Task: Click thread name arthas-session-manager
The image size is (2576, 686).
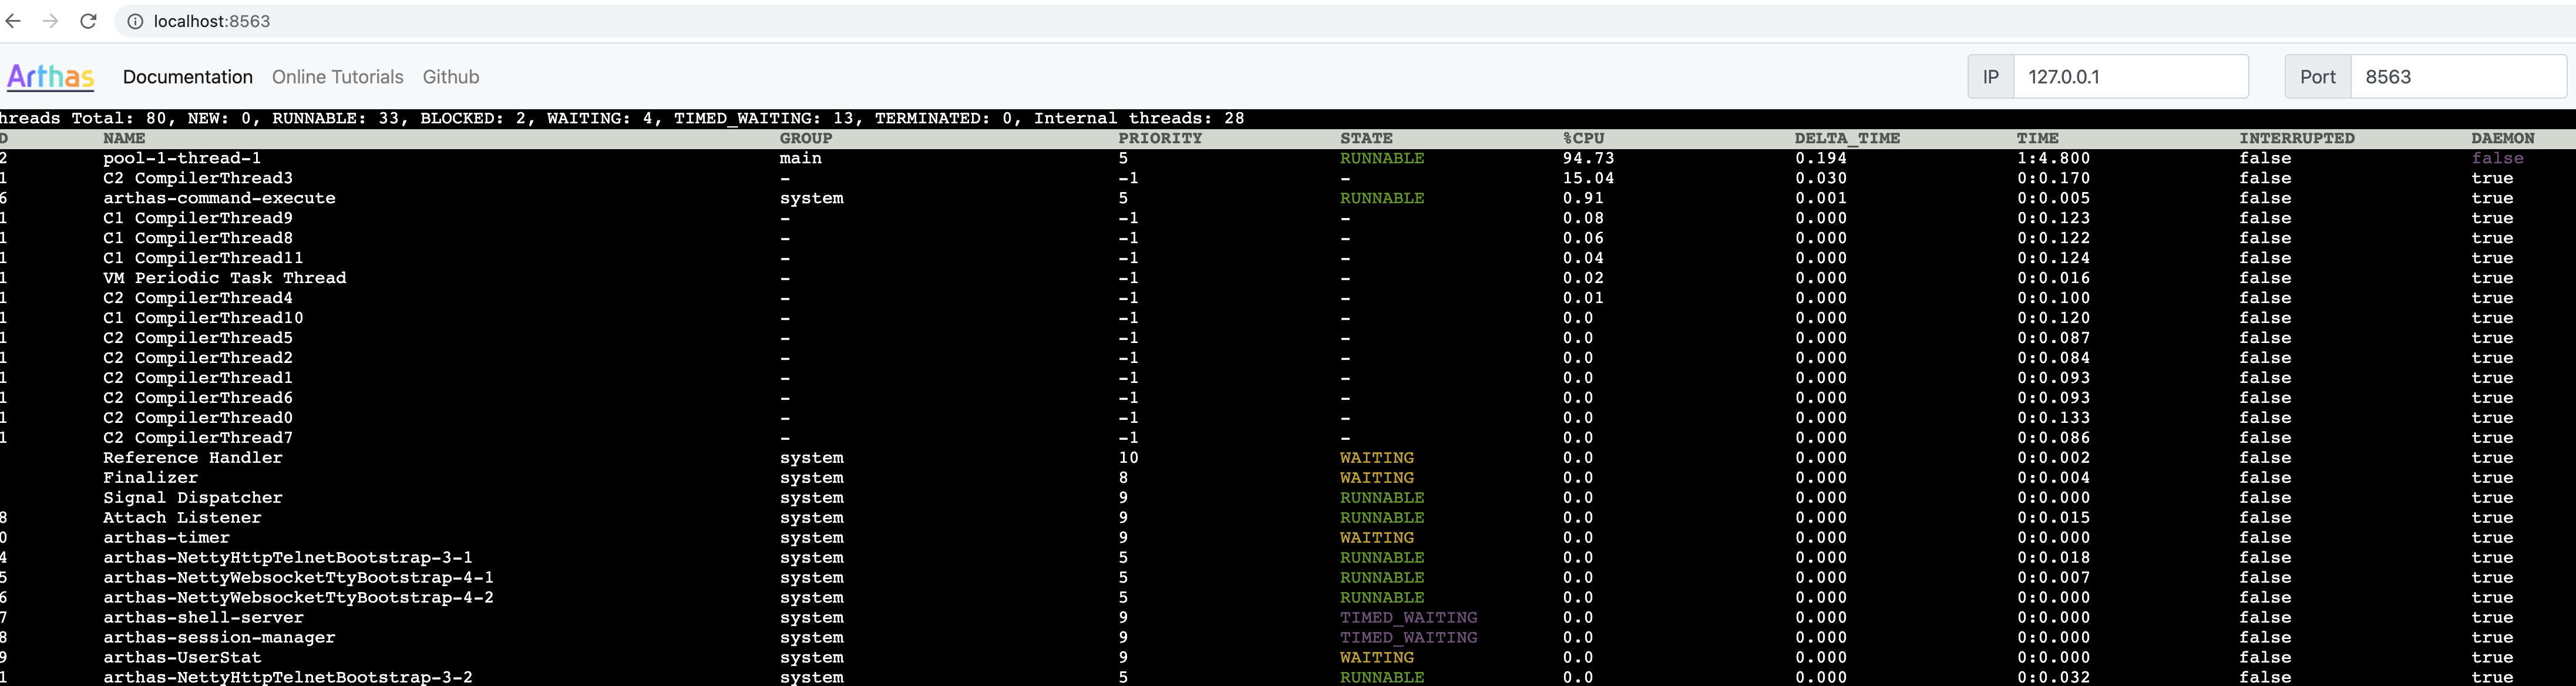Action: tap(219, 638)
